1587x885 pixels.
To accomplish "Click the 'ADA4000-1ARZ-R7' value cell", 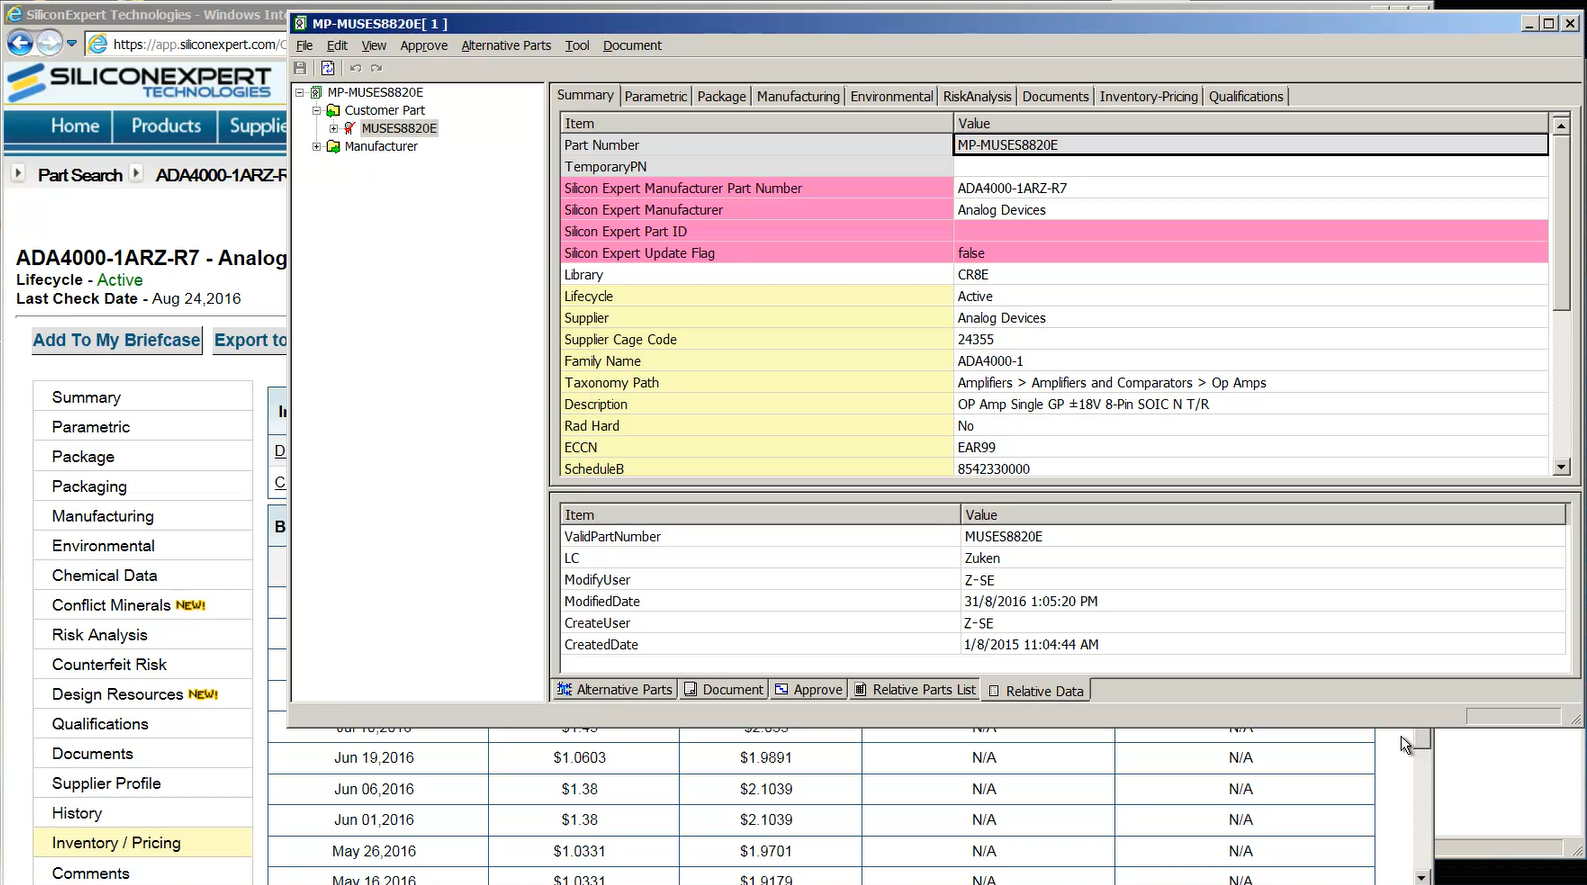I will [1251, 188].
